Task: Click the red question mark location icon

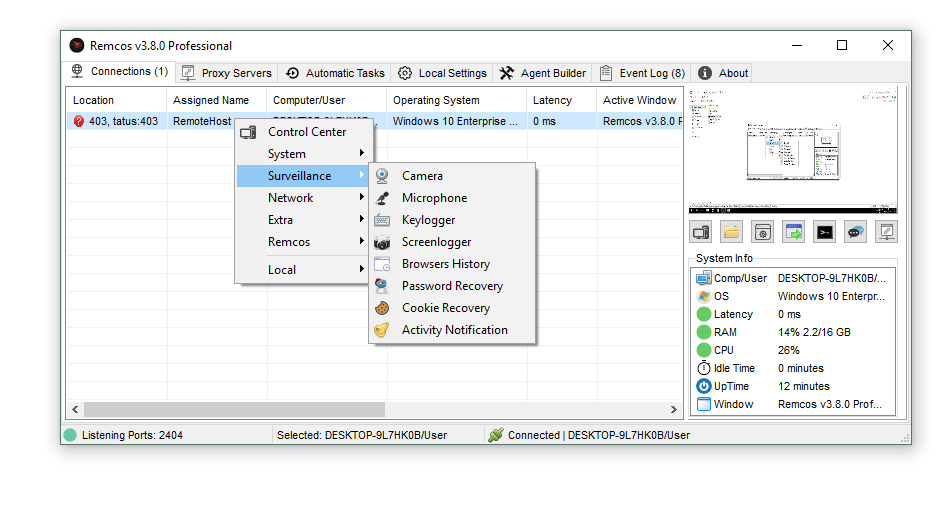Action: click(79, 122)
